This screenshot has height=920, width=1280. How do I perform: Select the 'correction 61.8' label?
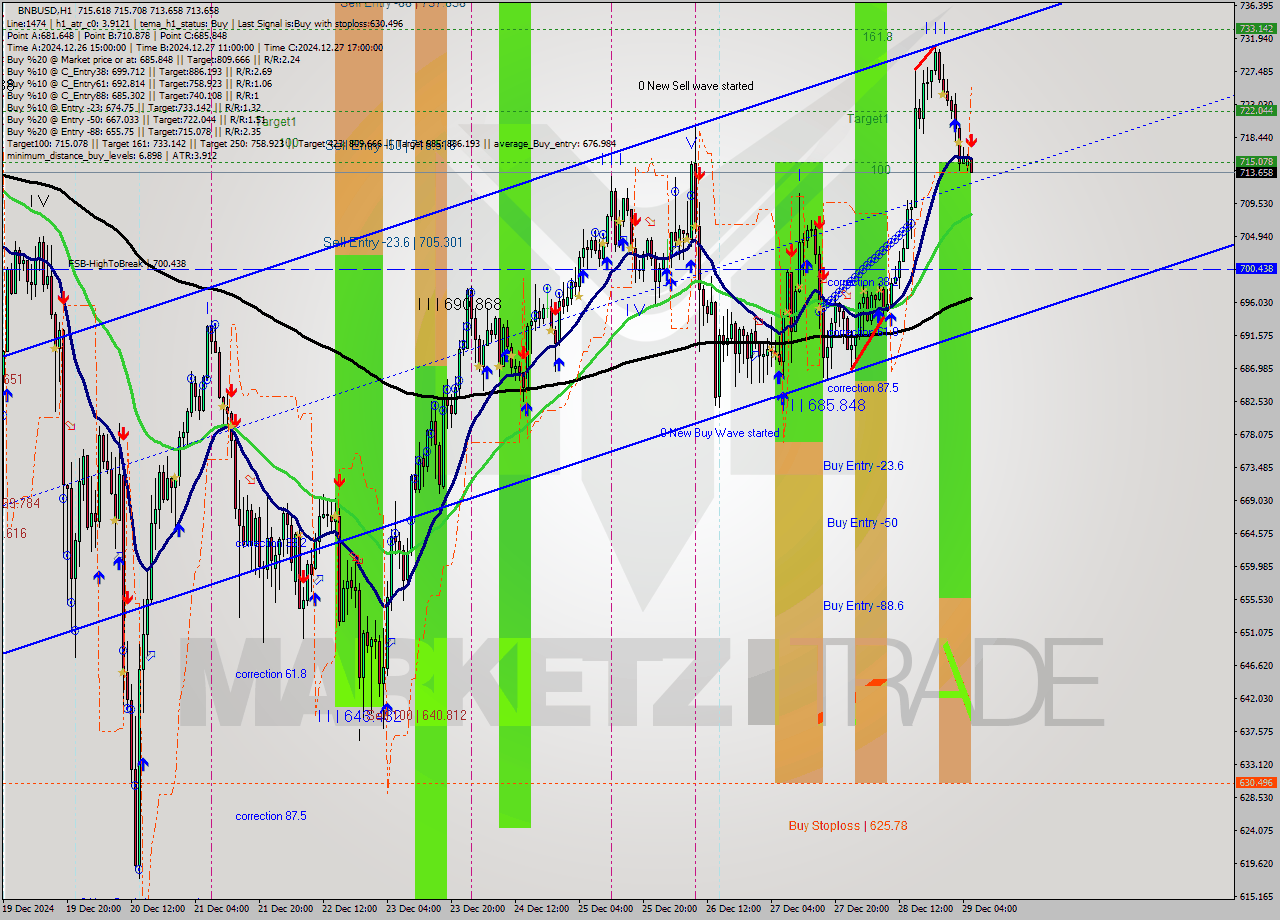271,674
